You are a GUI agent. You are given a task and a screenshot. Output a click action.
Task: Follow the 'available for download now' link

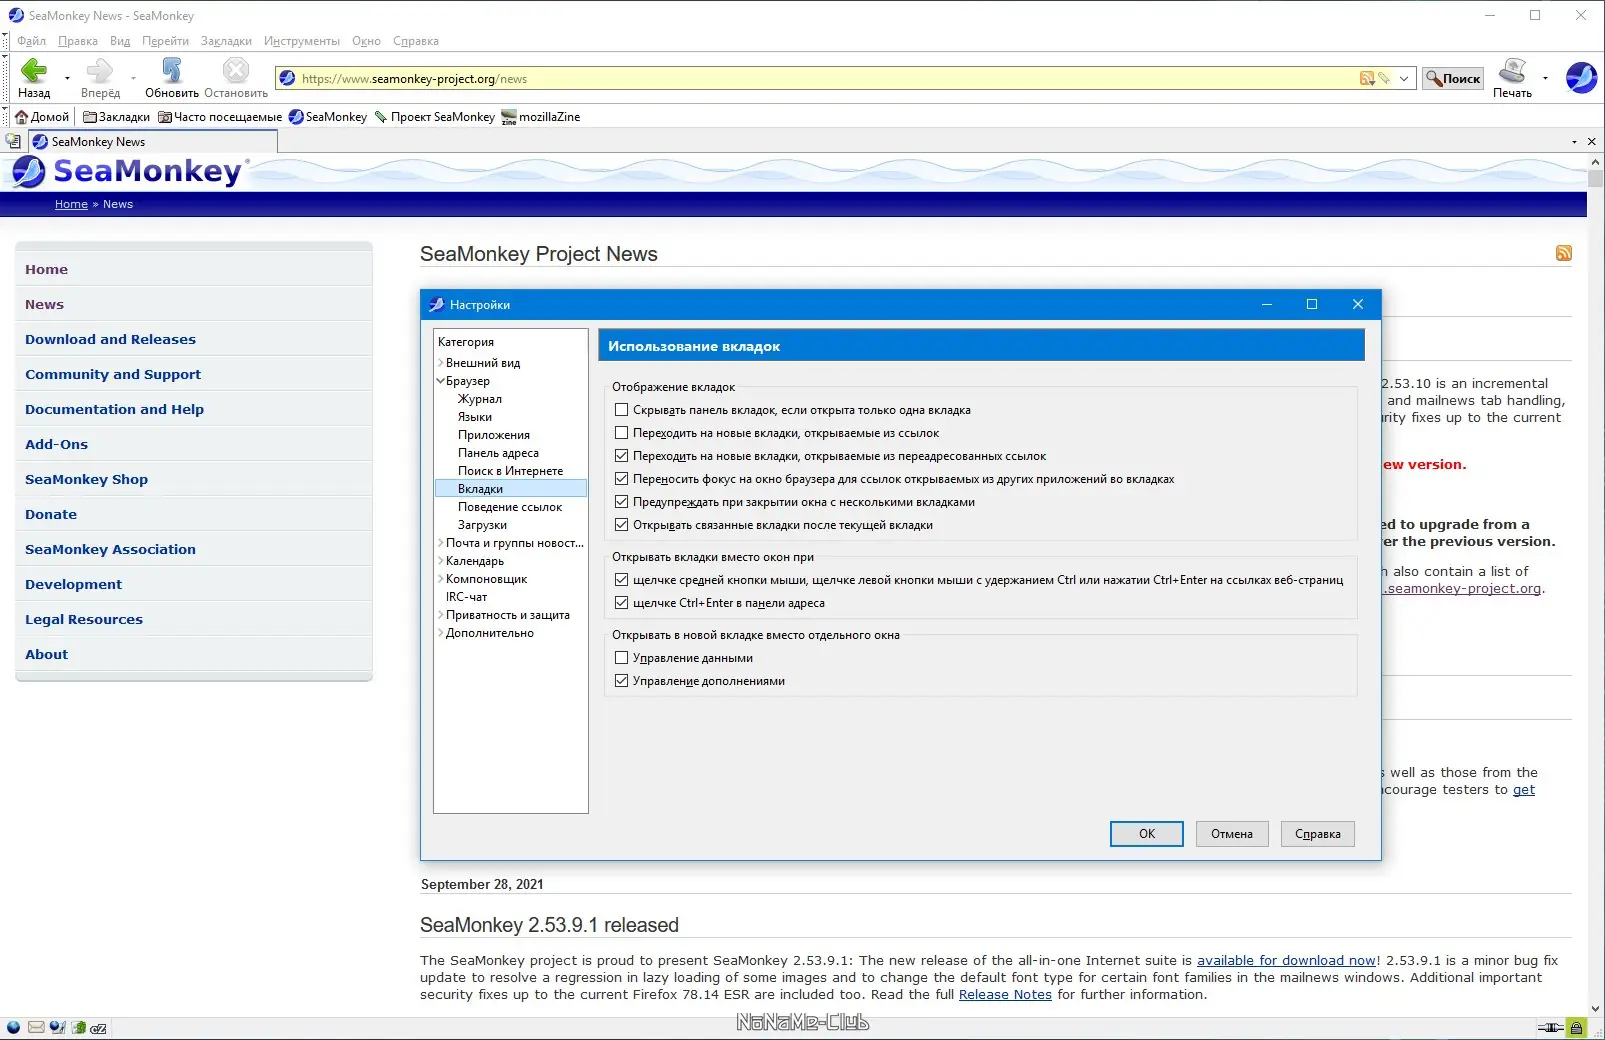pos(1286,960)
